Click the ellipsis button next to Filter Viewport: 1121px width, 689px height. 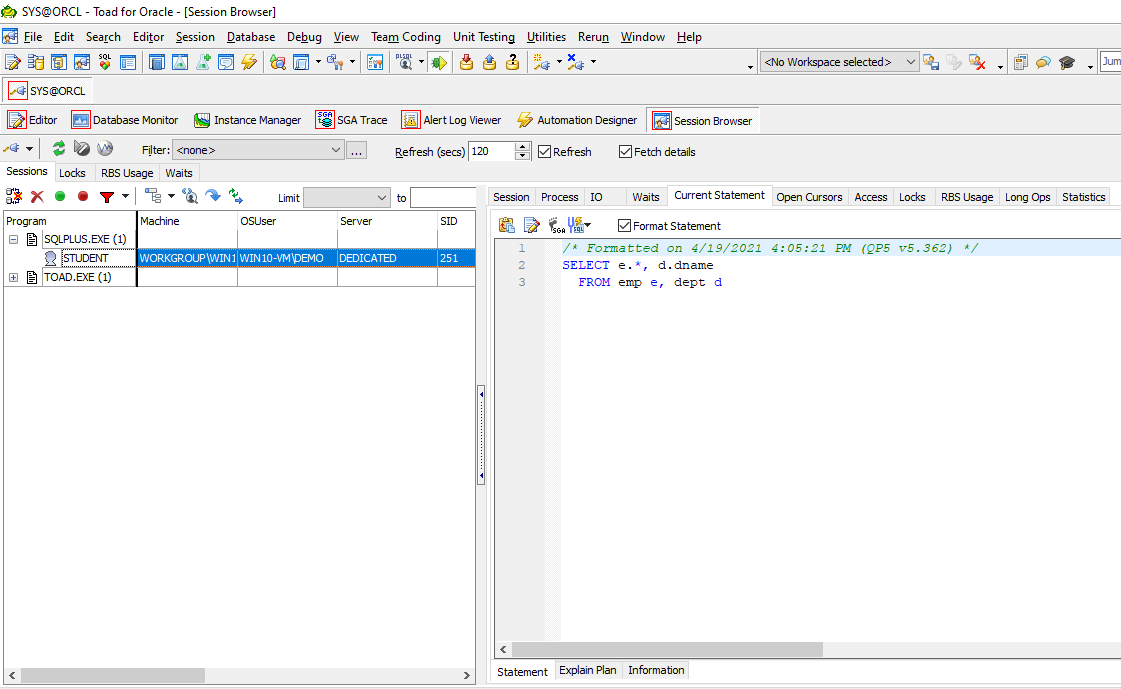click(357, 151)
